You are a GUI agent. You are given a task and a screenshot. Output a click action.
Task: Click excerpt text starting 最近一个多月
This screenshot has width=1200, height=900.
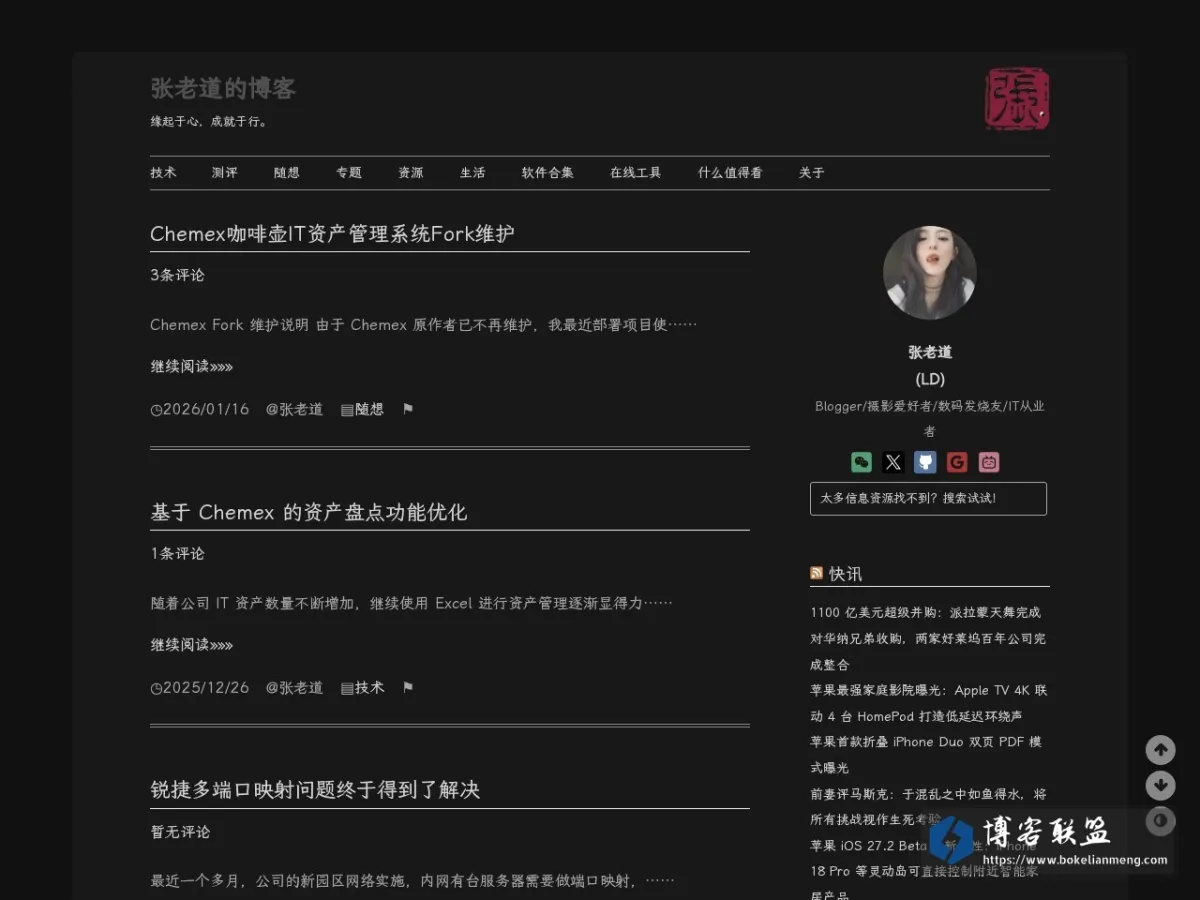coord(412,881)
